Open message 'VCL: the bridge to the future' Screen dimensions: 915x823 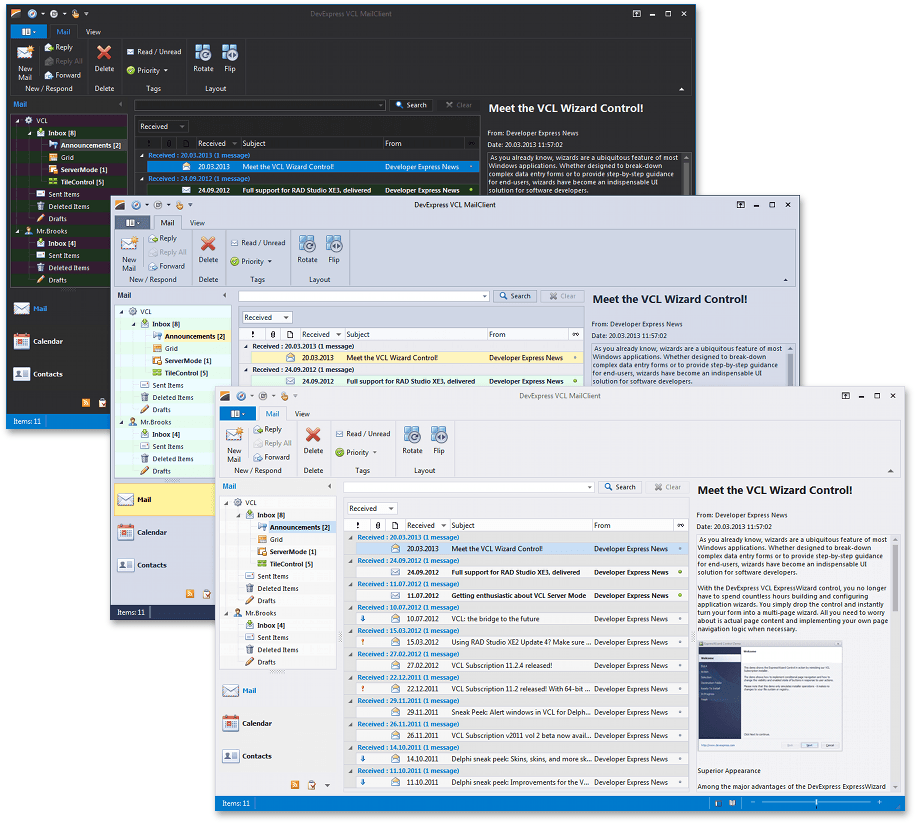tap(521, 619)
